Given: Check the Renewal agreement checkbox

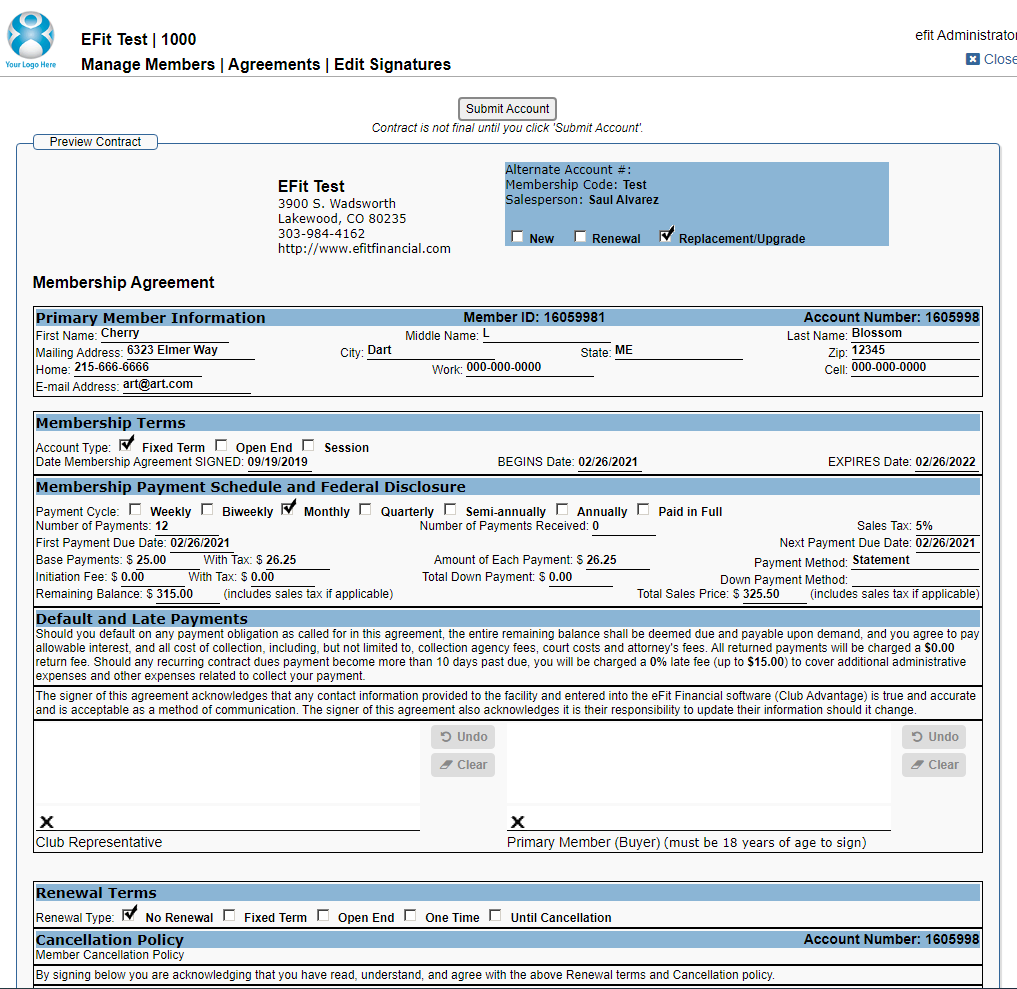Looking at the screenshot, I should pos(580,237).
